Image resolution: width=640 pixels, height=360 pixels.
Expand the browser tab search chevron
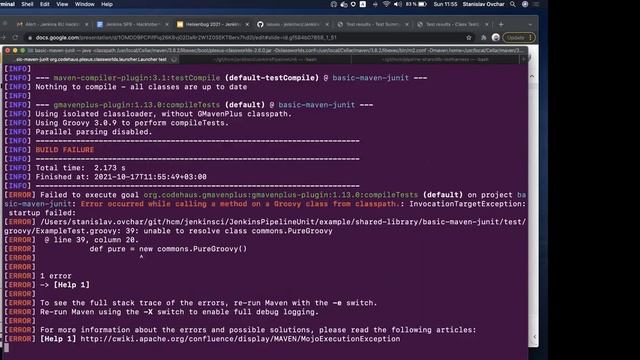point(530,24)
